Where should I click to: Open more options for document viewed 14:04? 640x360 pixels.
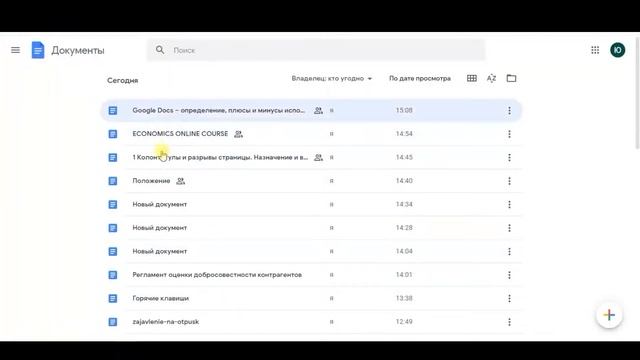tap(509, 251)
